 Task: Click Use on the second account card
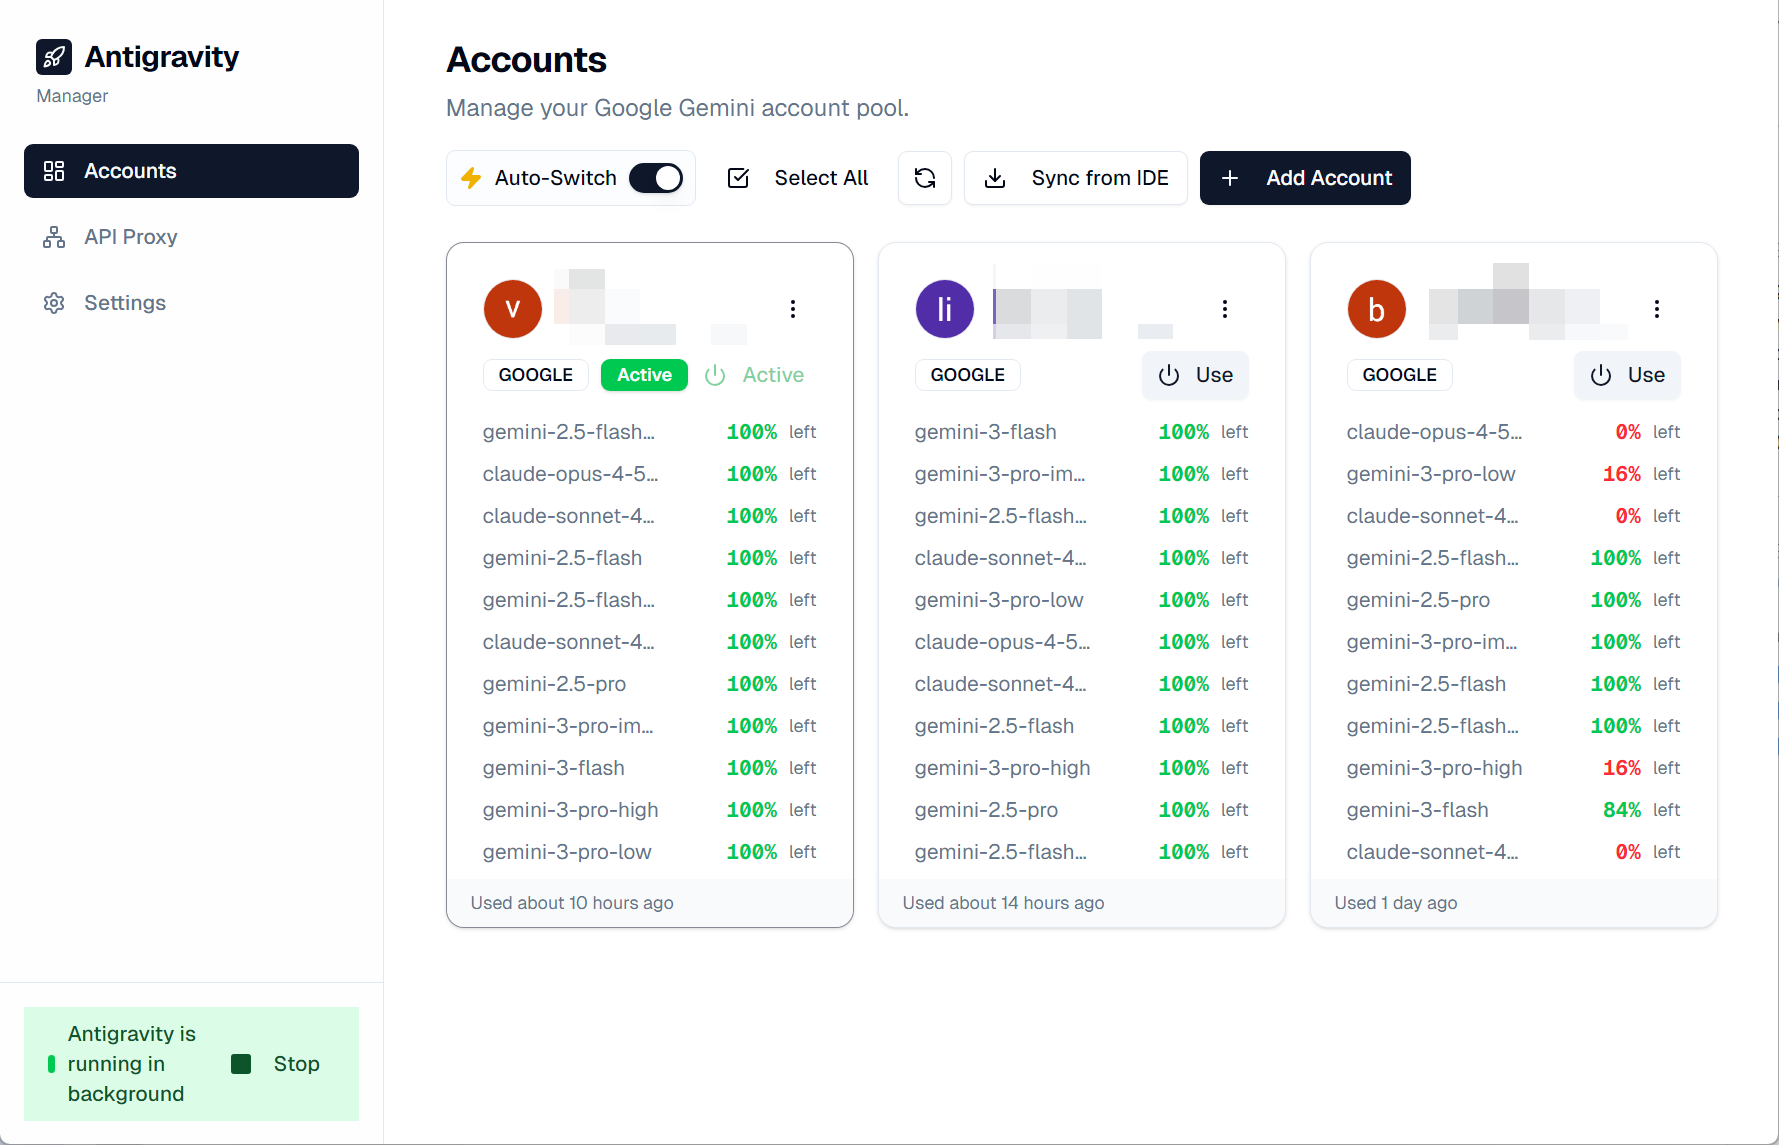[1195, 375]
